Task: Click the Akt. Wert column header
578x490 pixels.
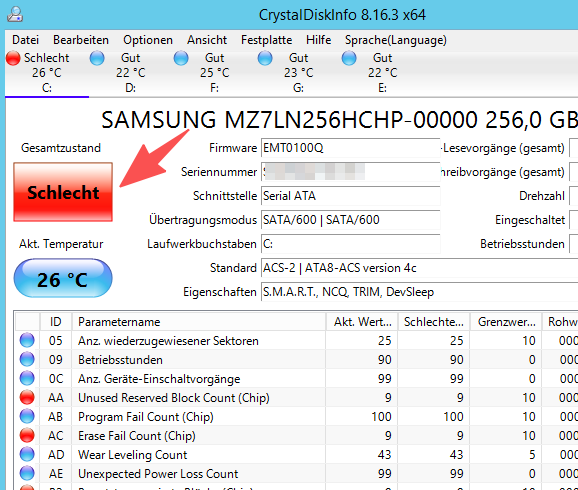Action: pos(362,322)
